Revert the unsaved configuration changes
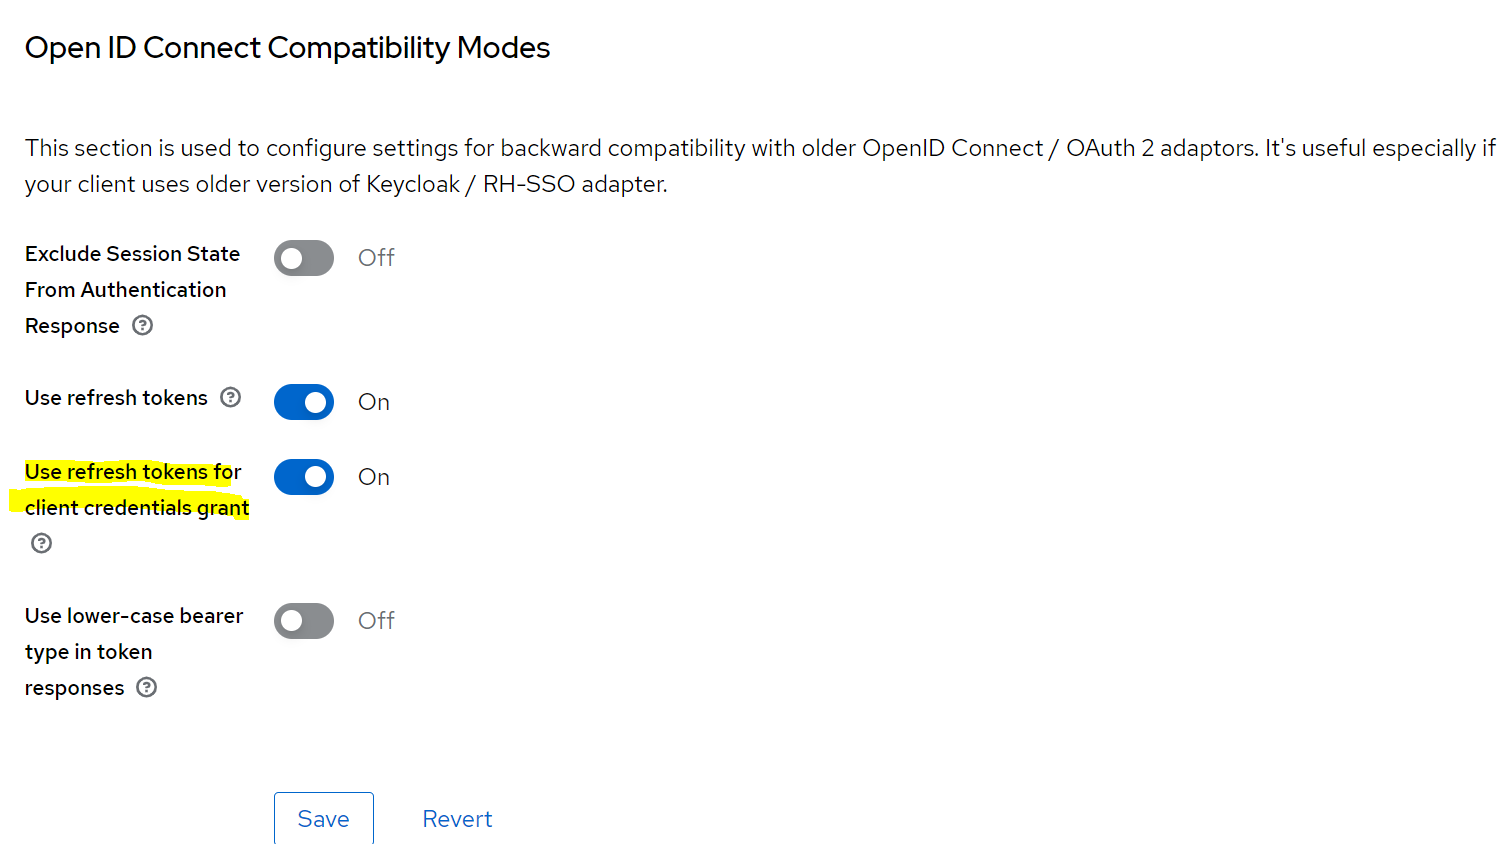The width and height of the screenshot is (1508, 844). pyautogui.click(x=457, y=818)
